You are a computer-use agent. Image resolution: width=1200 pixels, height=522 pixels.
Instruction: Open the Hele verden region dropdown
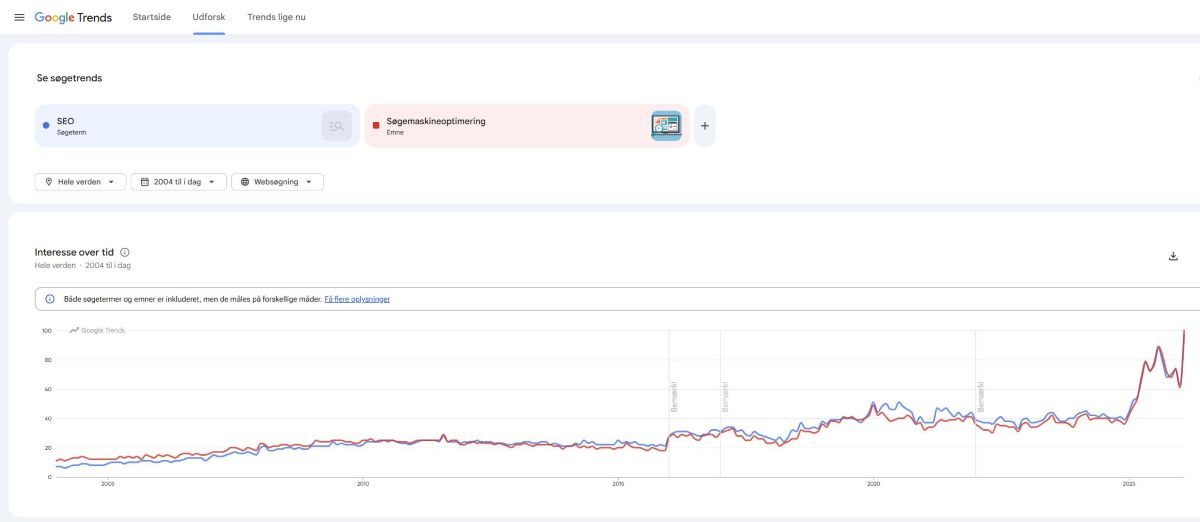[x=80, y=182]
